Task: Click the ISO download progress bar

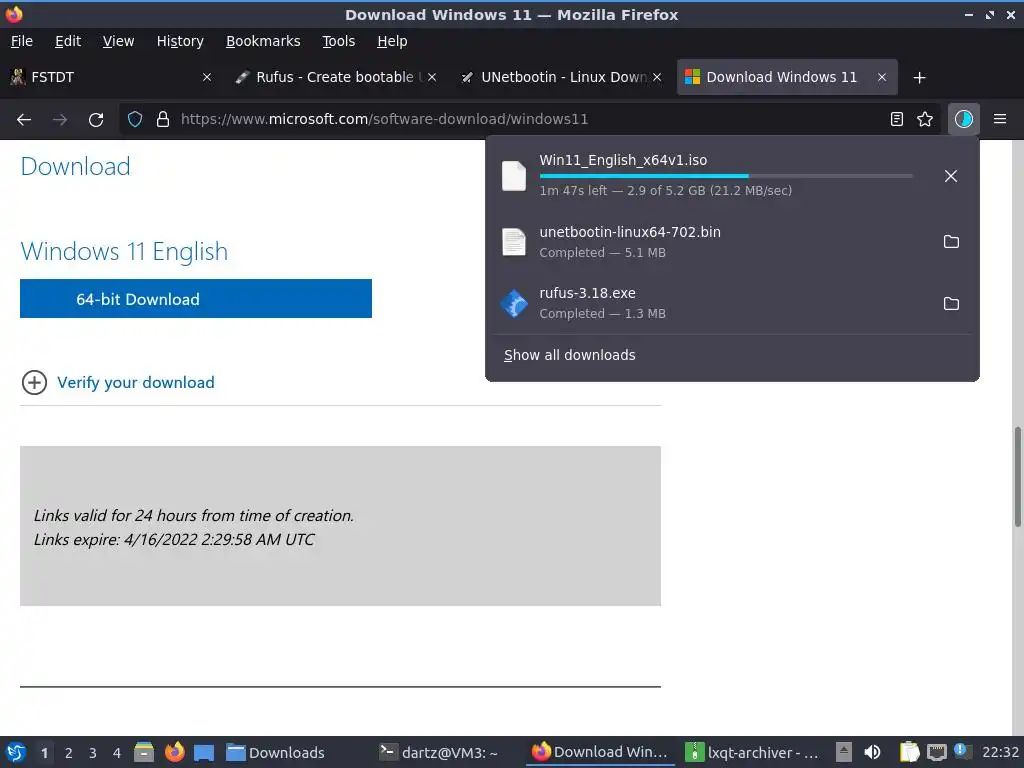Action: 726,176
